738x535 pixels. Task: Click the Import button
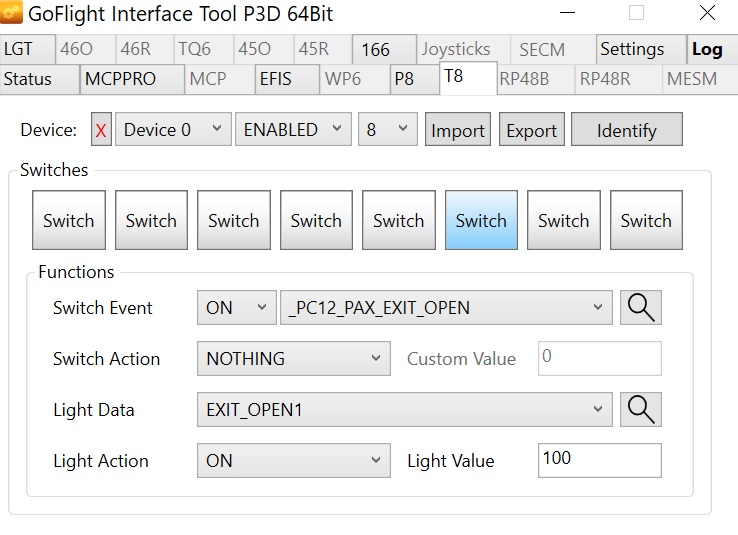point(458,130)
